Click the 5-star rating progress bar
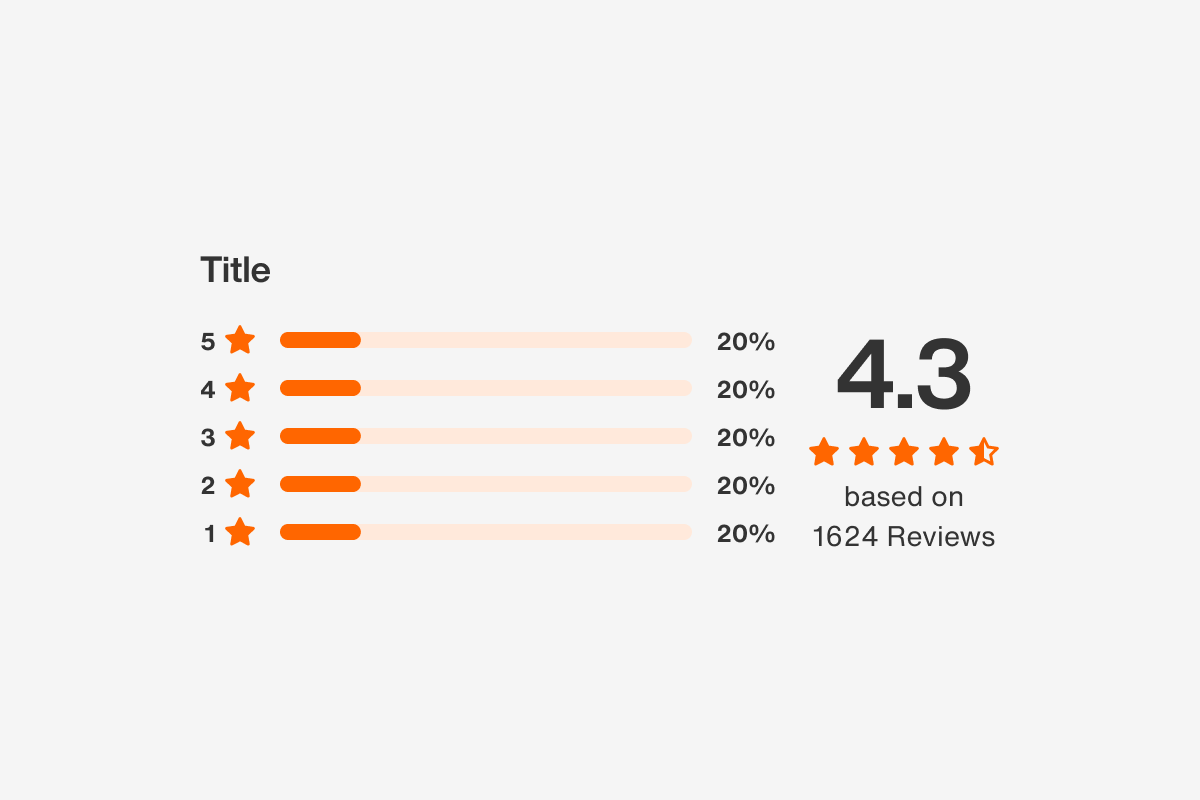Viewport: 1200px width, 800px height. 486,340
